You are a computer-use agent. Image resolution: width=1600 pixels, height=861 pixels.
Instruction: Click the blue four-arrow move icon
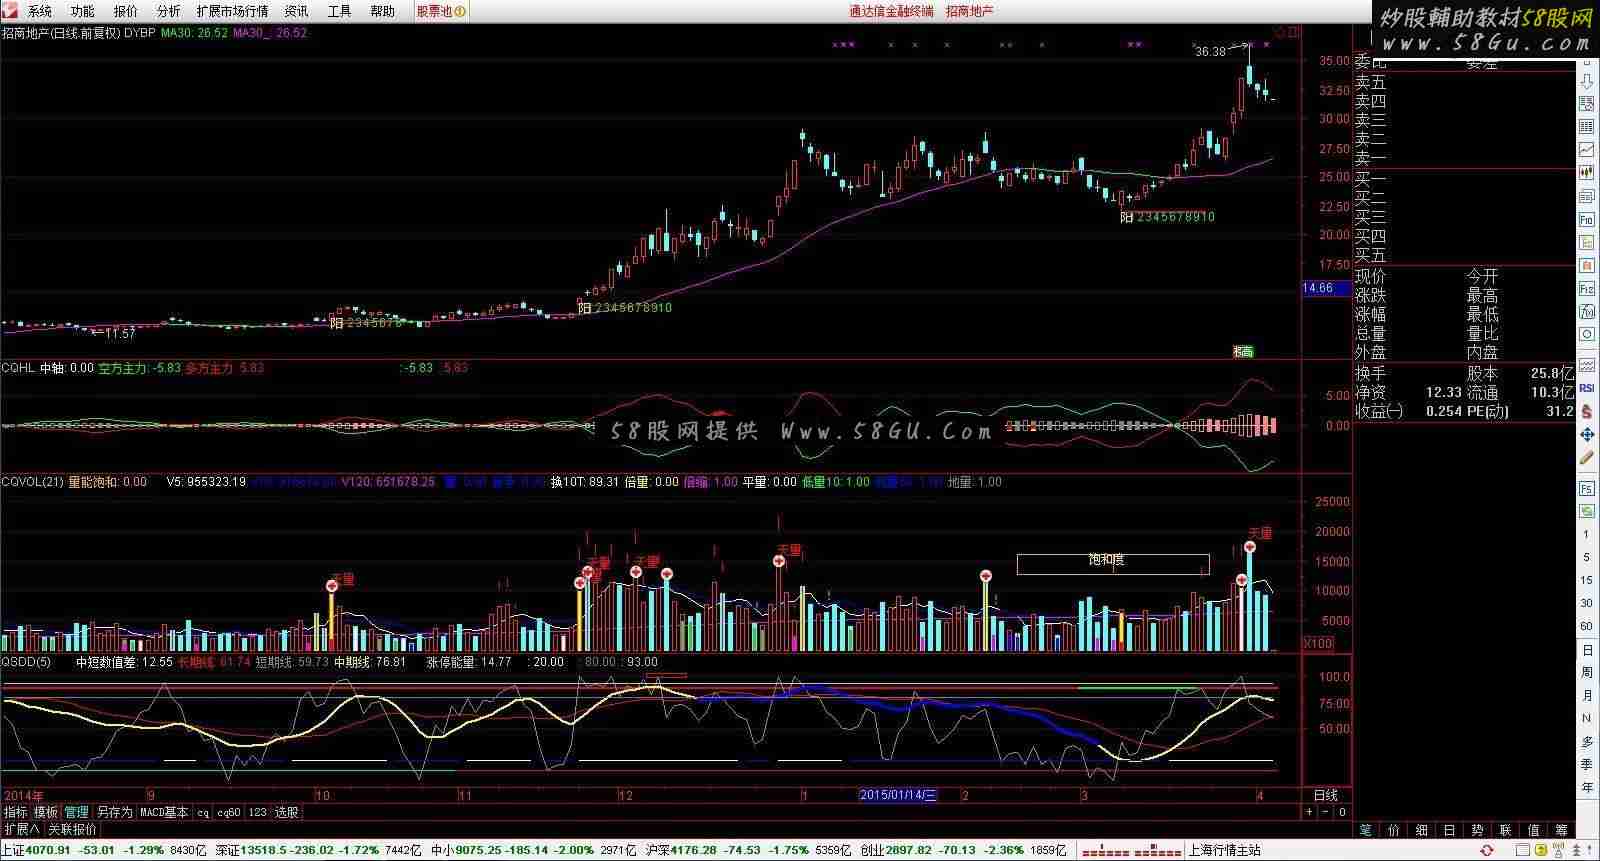tap(1587, 435)
